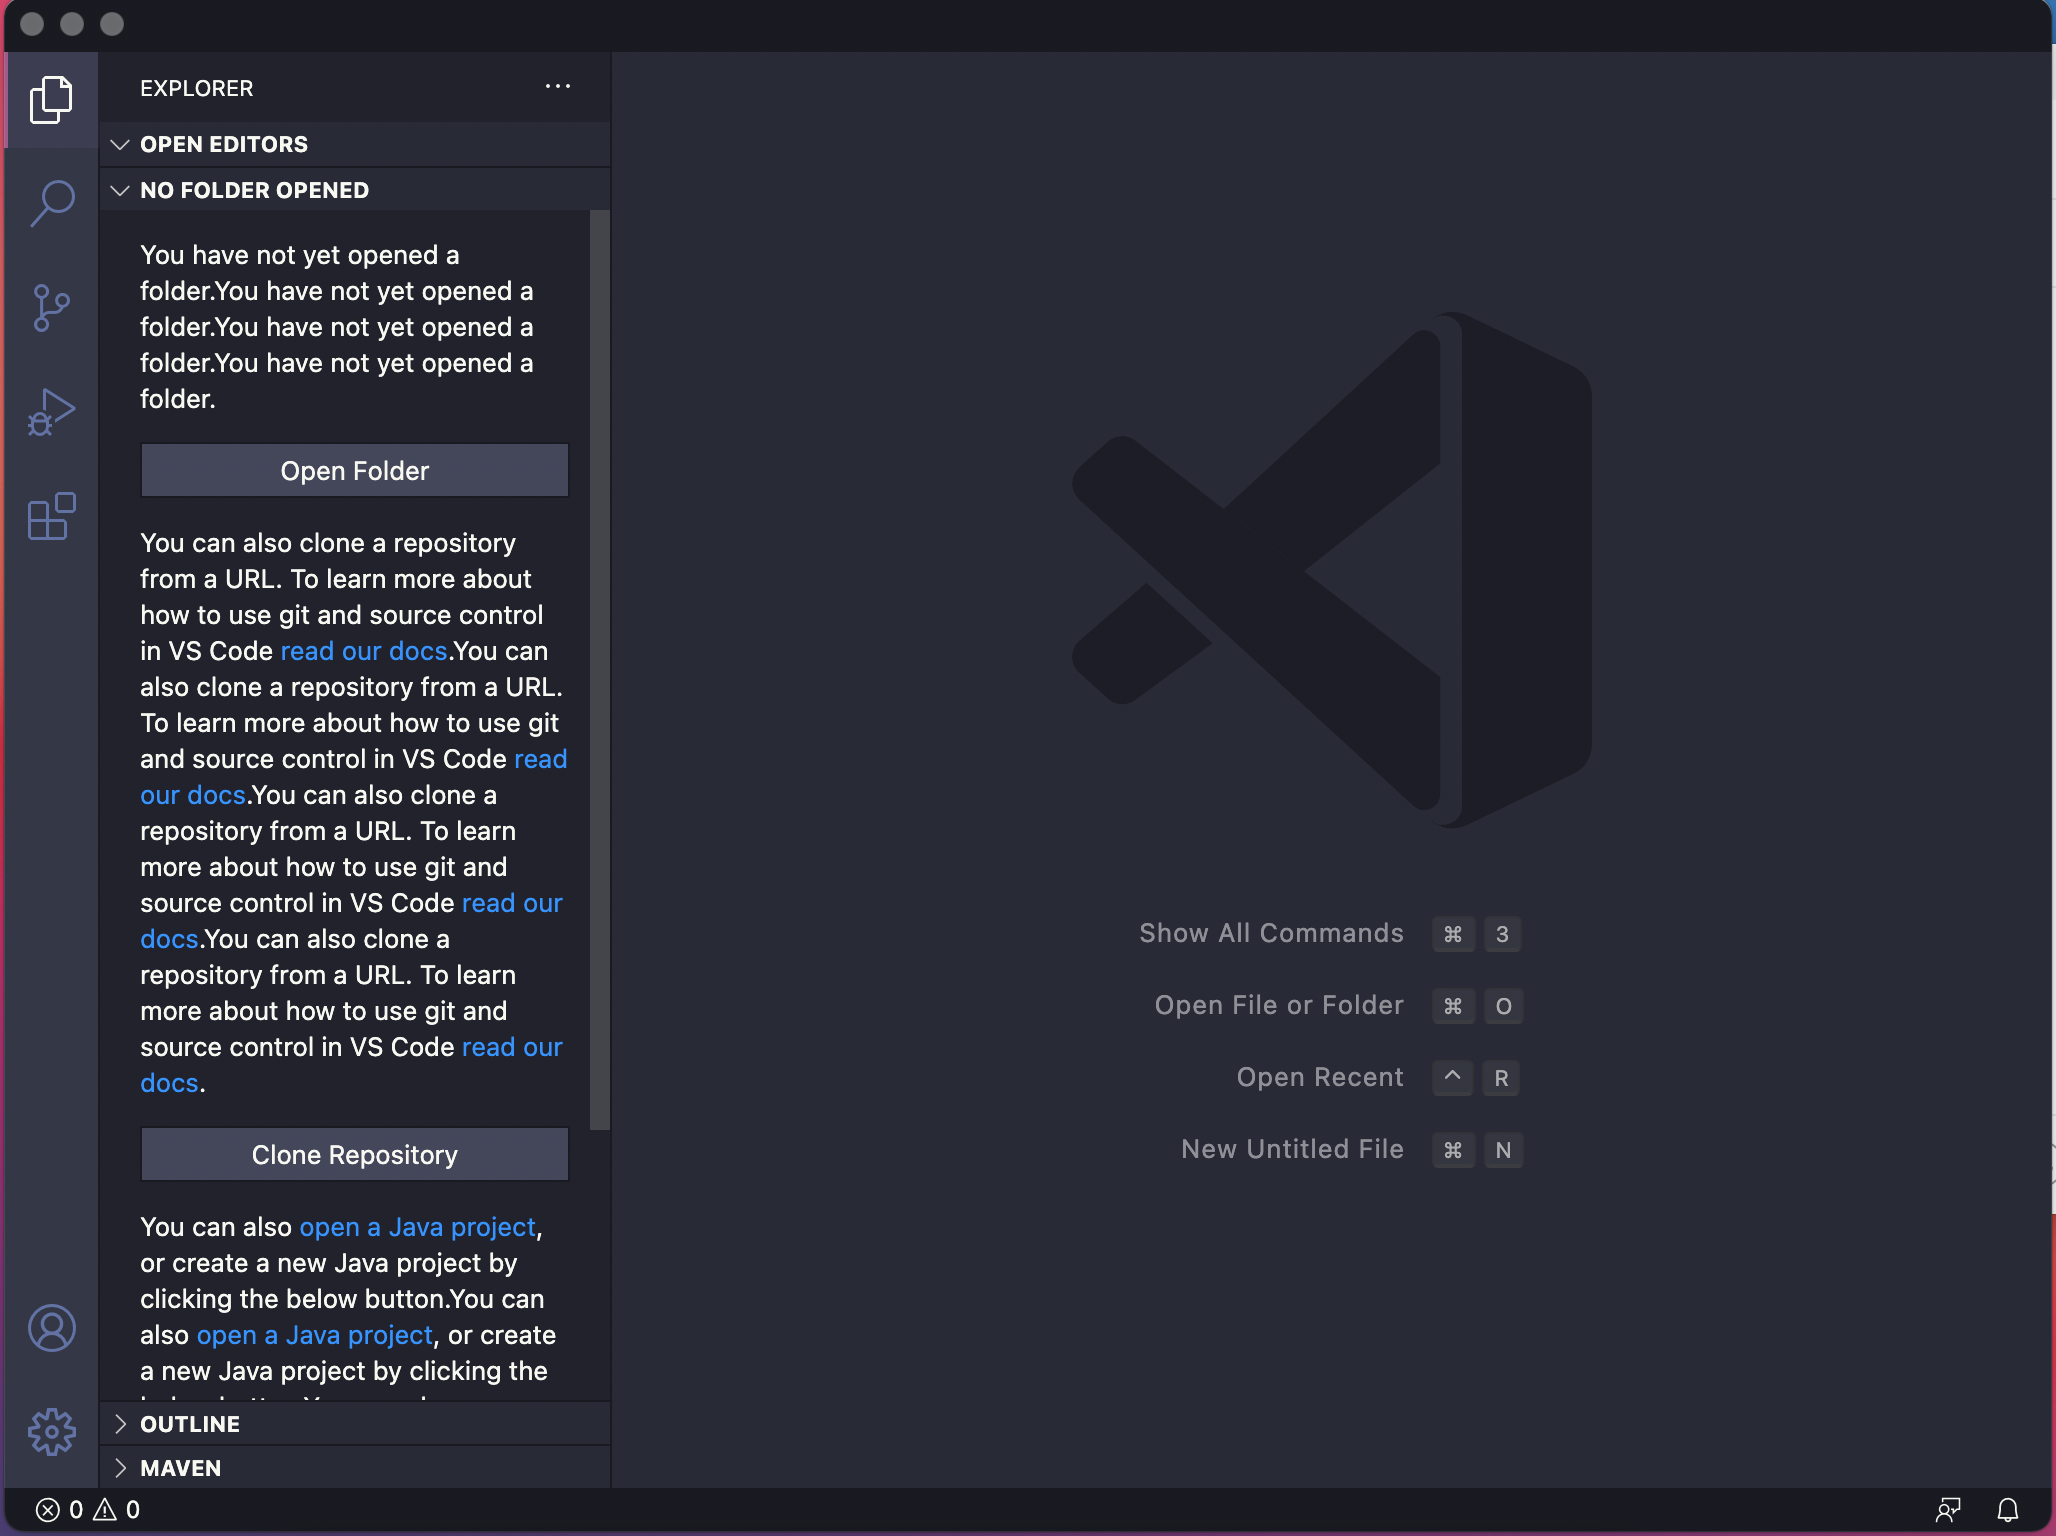Select the Search icon in the activity bar

point(51,203)
